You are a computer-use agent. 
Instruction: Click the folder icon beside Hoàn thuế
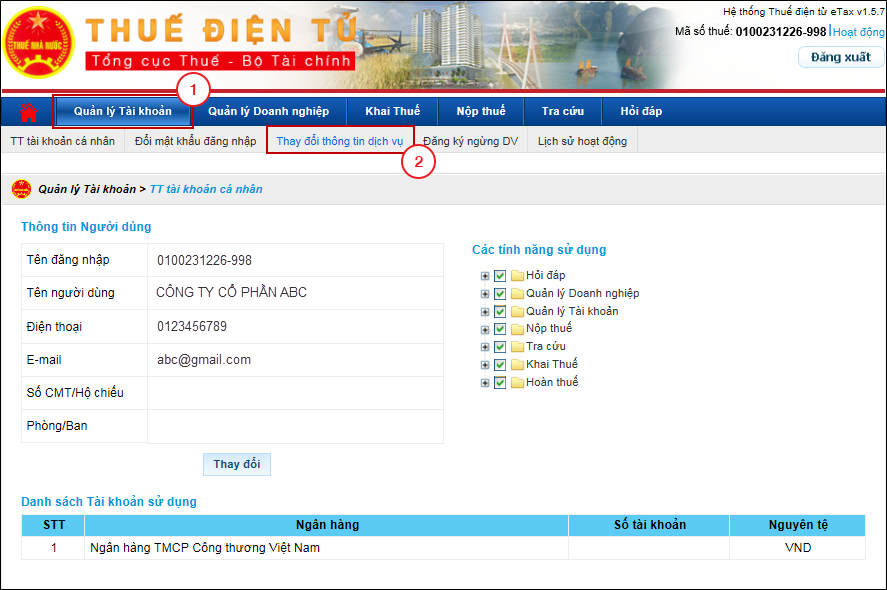(x=517, y=383)
